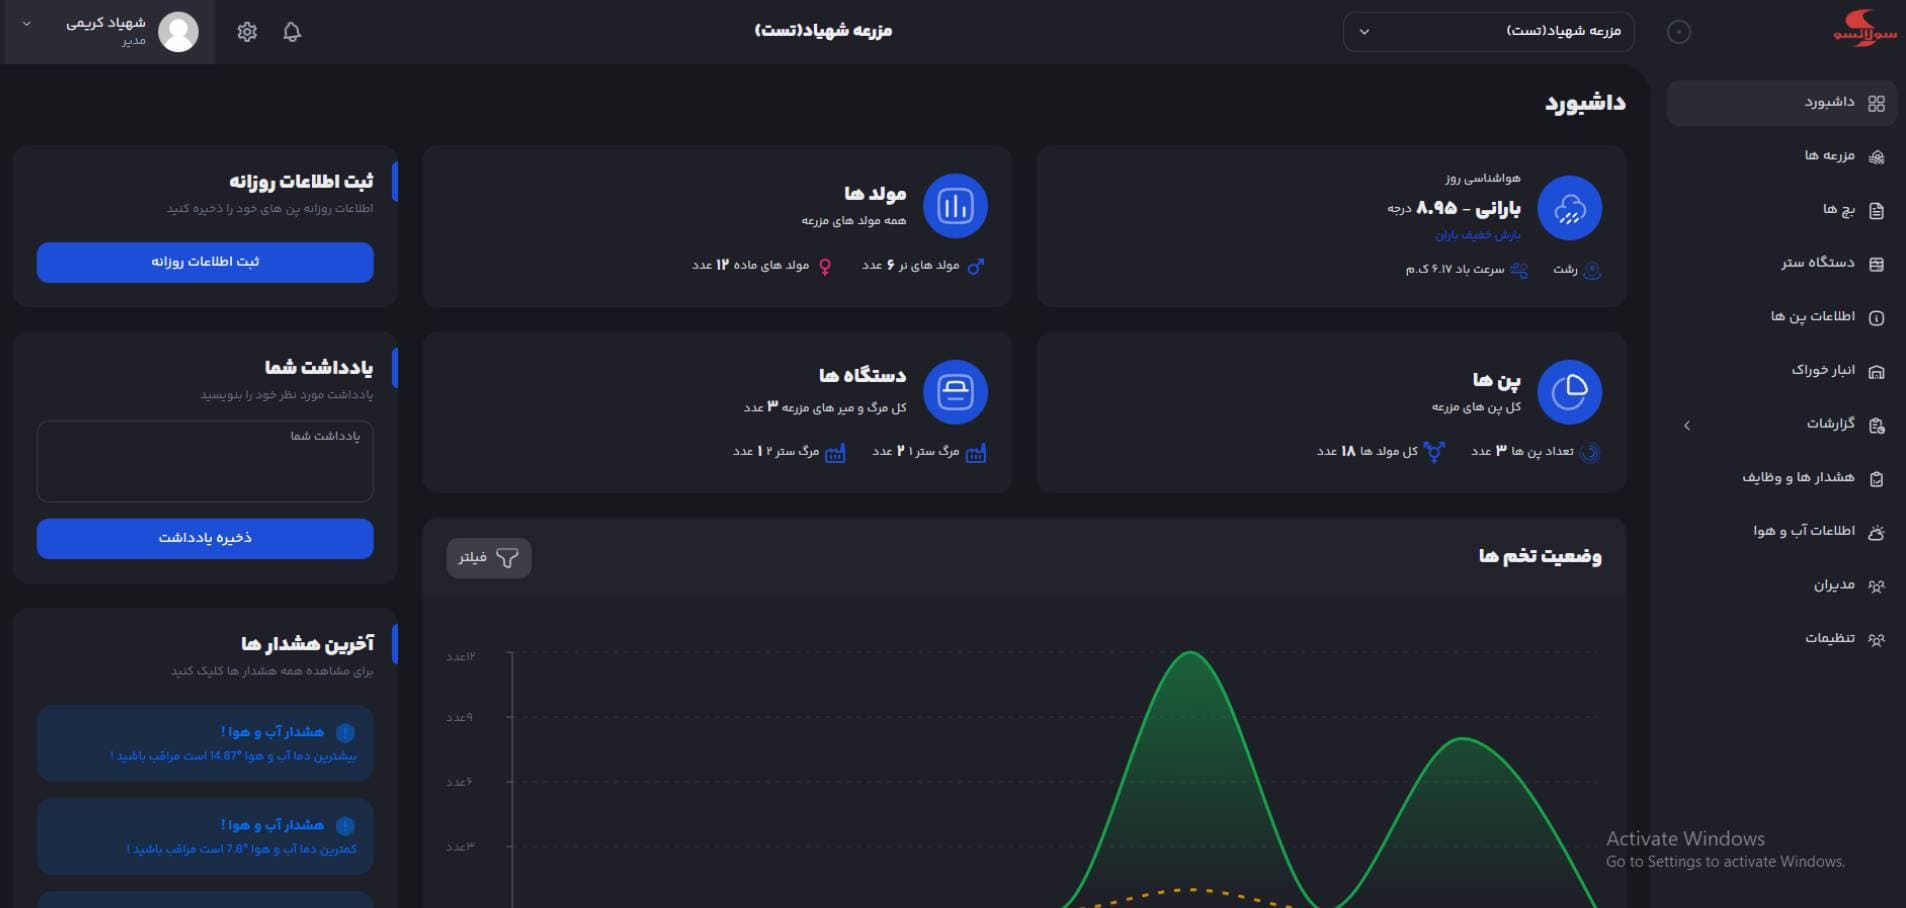
Task: Click the male breeders مولد های نر icon
Action: pyautogui.click(x=976, y=266)
